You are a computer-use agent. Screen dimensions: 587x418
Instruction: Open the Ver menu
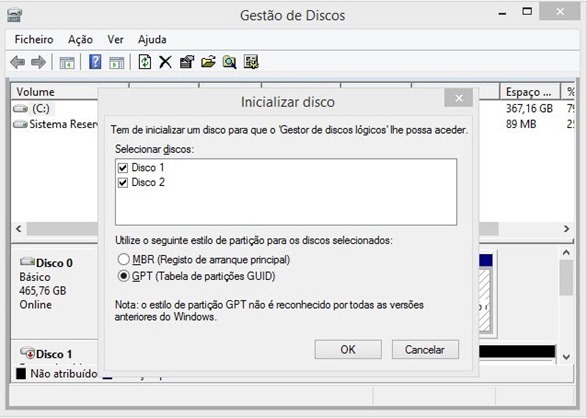tap(115, 40)
